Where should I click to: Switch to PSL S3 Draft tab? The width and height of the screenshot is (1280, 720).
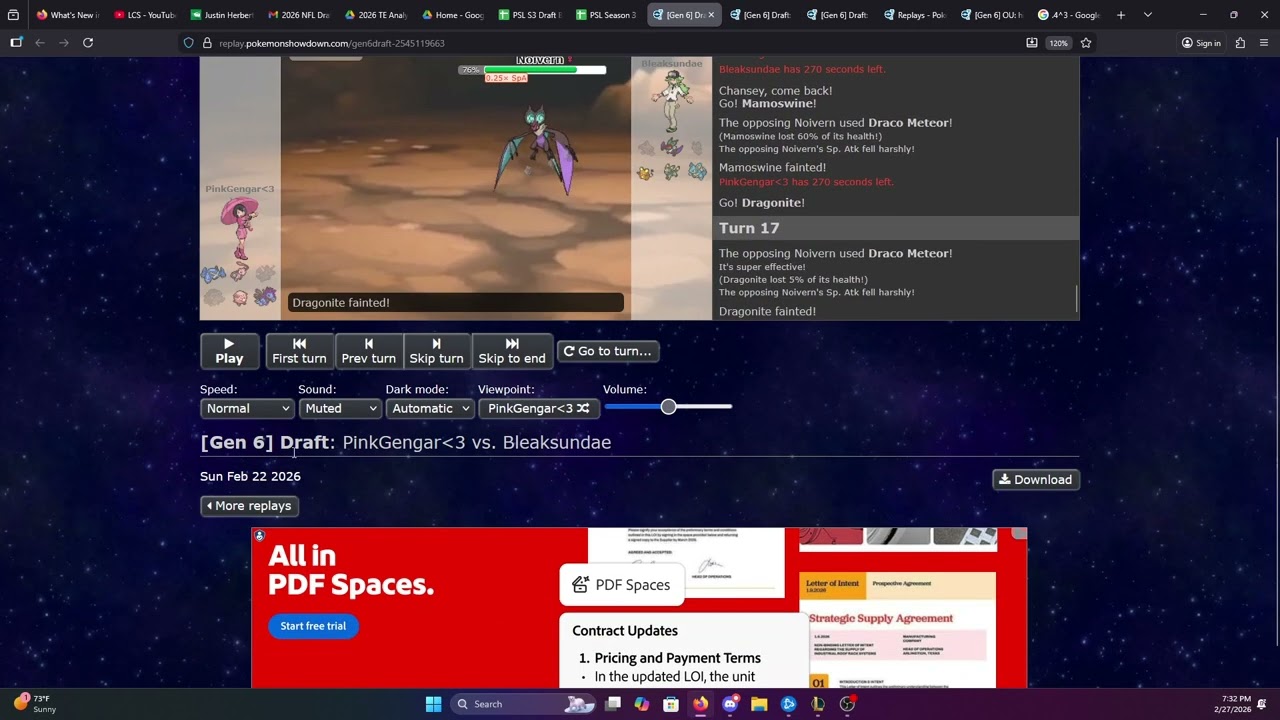click(x=530, y=15)
